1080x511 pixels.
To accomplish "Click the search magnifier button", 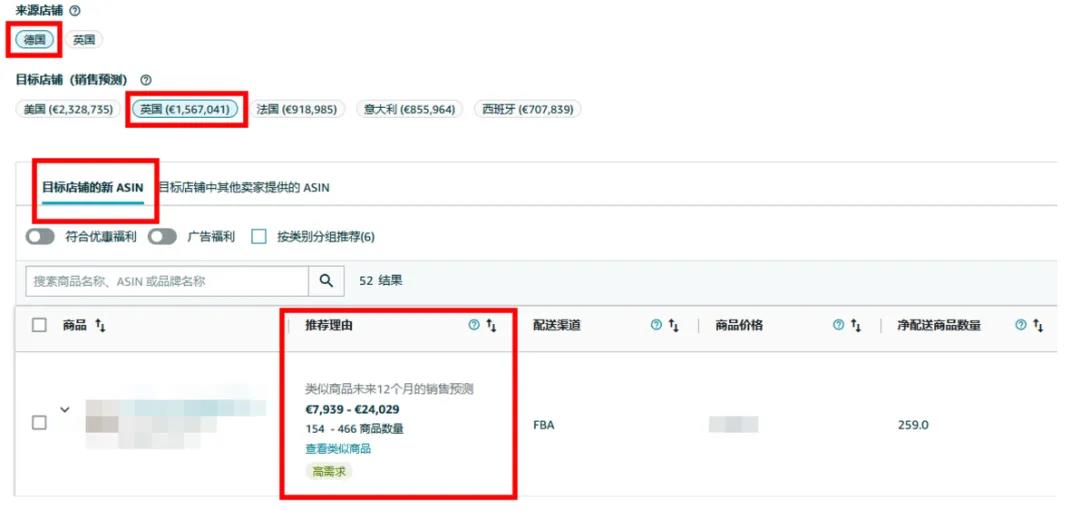I will click(x=326, y=281).
